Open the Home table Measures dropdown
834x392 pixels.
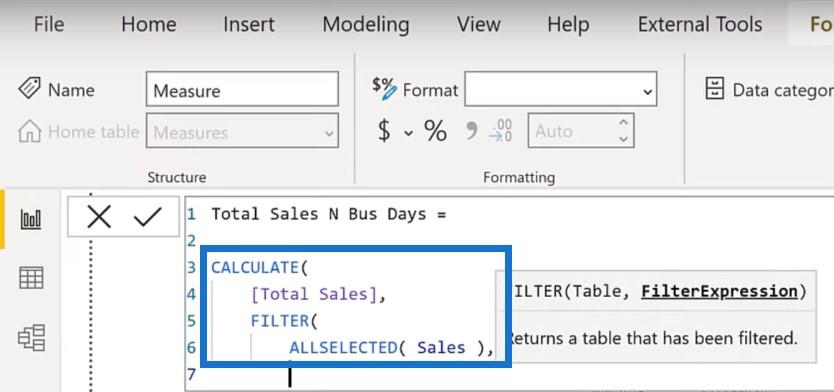(x=243, y=130)
